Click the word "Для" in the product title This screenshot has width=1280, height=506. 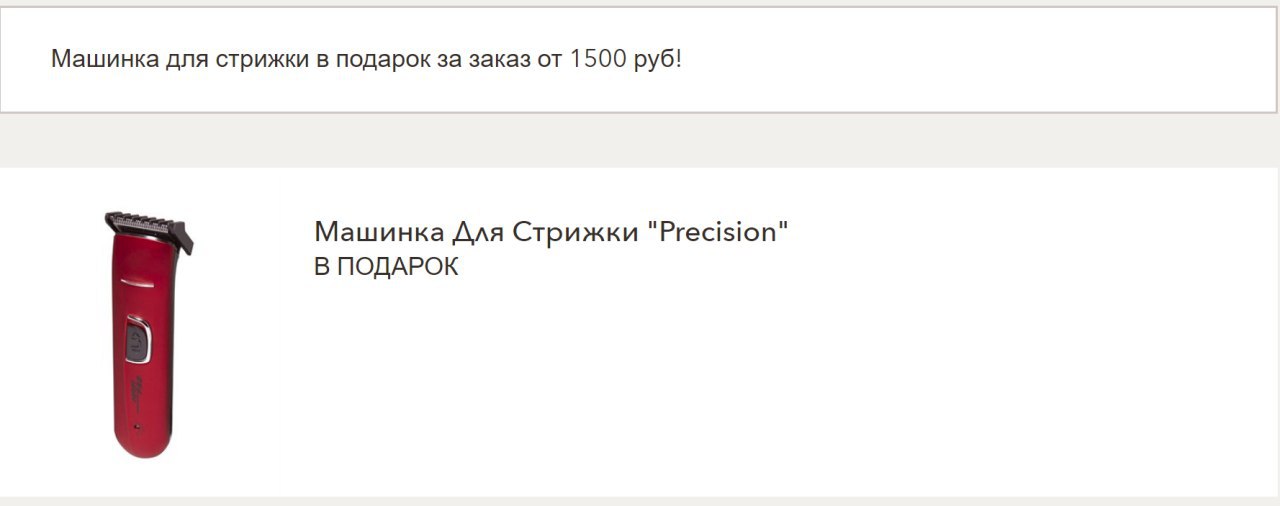(x=477, y=231)
